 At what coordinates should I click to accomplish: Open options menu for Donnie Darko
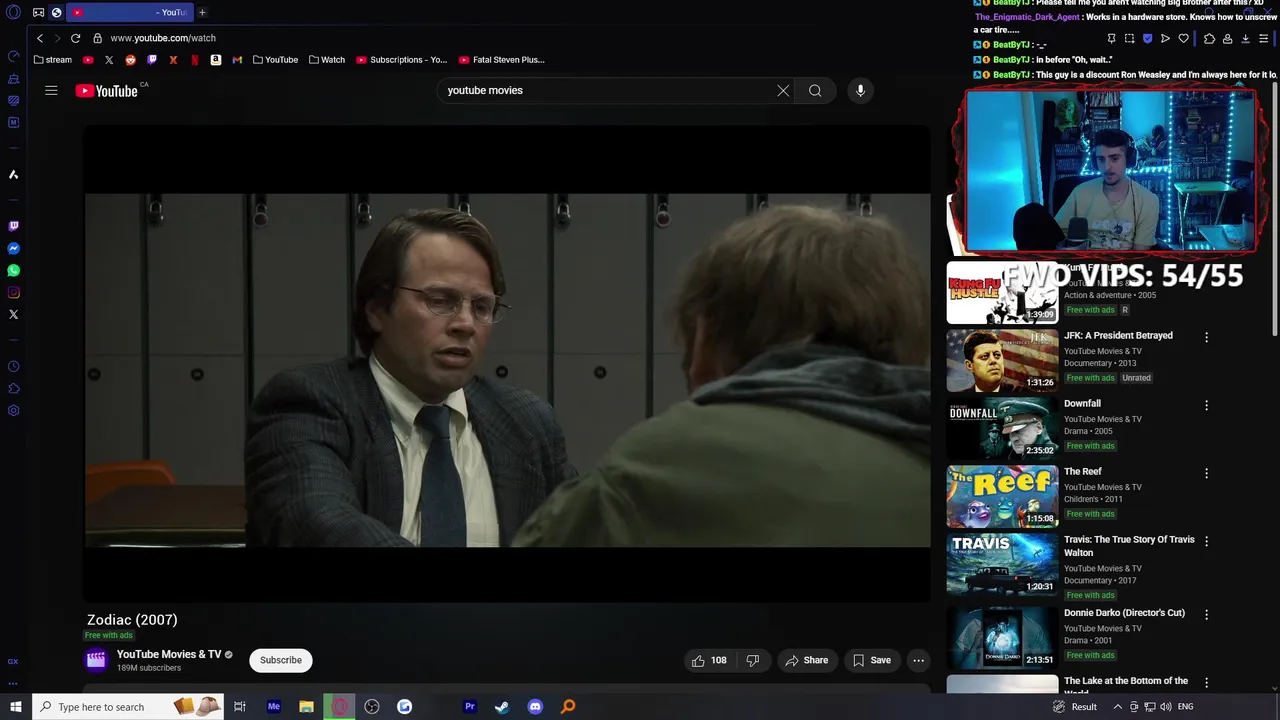pyautogui.click(x=1206, y=614)
